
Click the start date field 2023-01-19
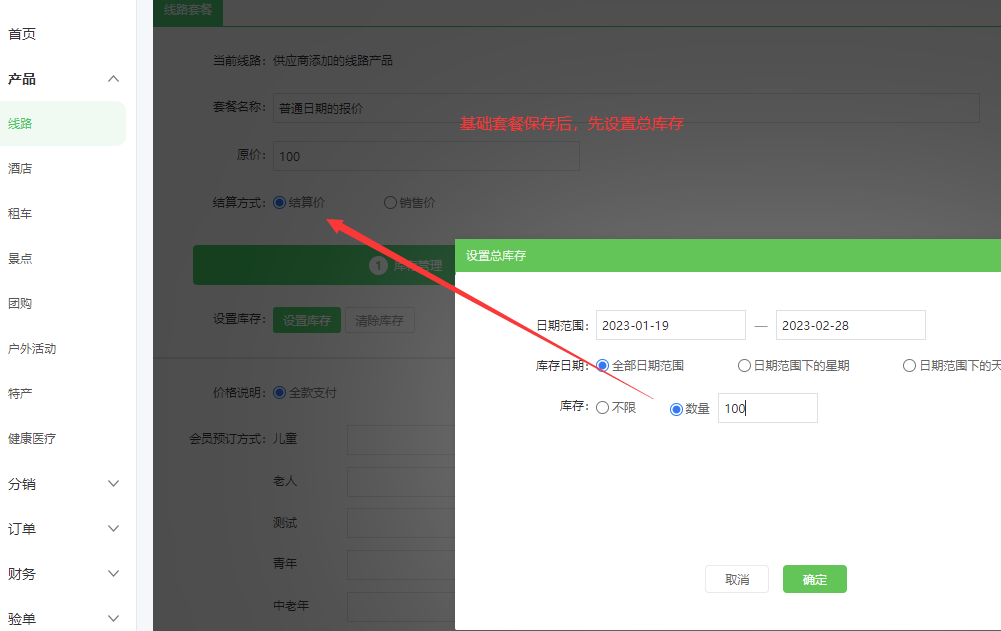(670, 325)
